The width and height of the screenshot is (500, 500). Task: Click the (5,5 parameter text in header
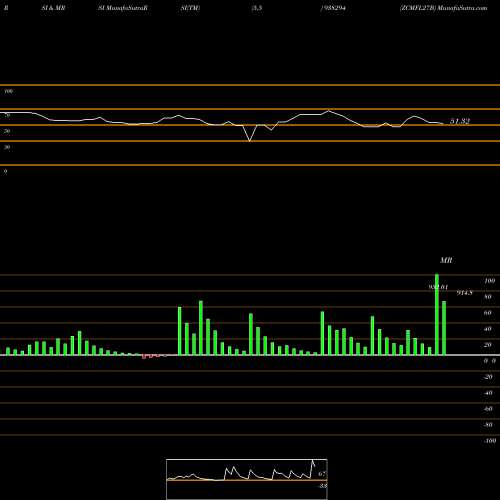point(257,8)
